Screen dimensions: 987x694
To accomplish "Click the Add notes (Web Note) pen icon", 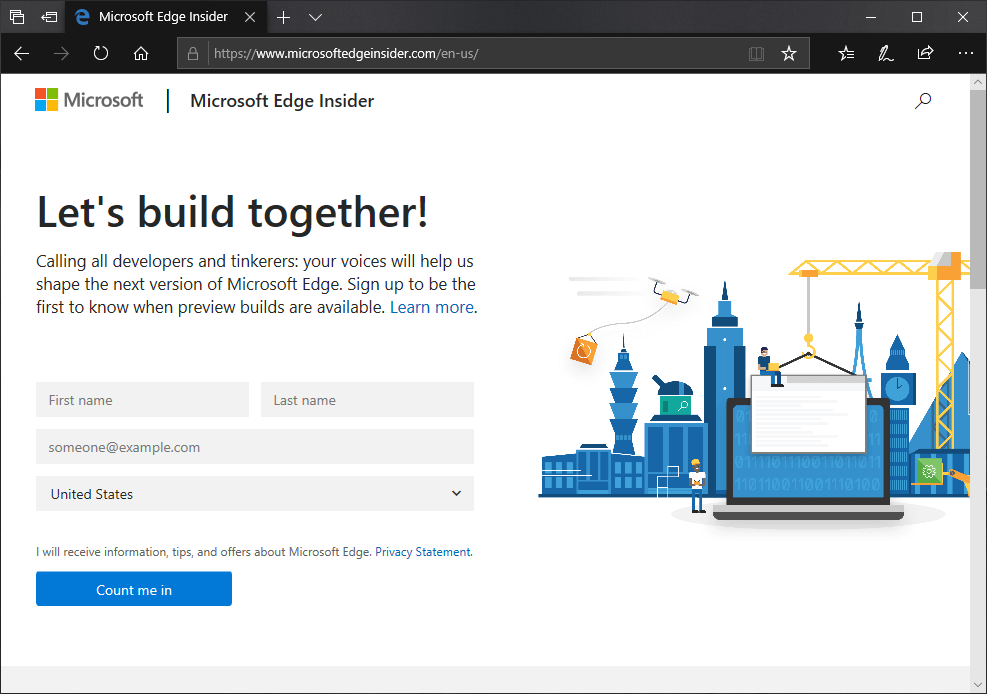I will point(884,53).
